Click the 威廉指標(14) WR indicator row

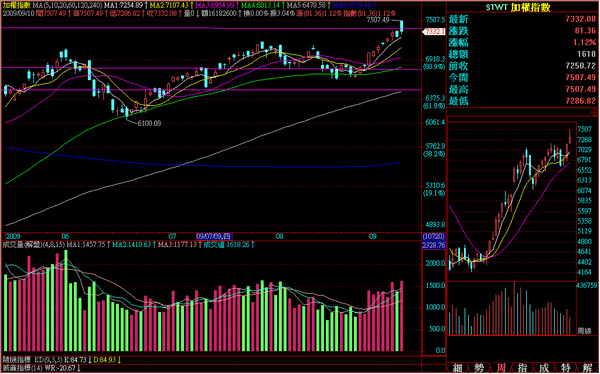pos(42,368)
